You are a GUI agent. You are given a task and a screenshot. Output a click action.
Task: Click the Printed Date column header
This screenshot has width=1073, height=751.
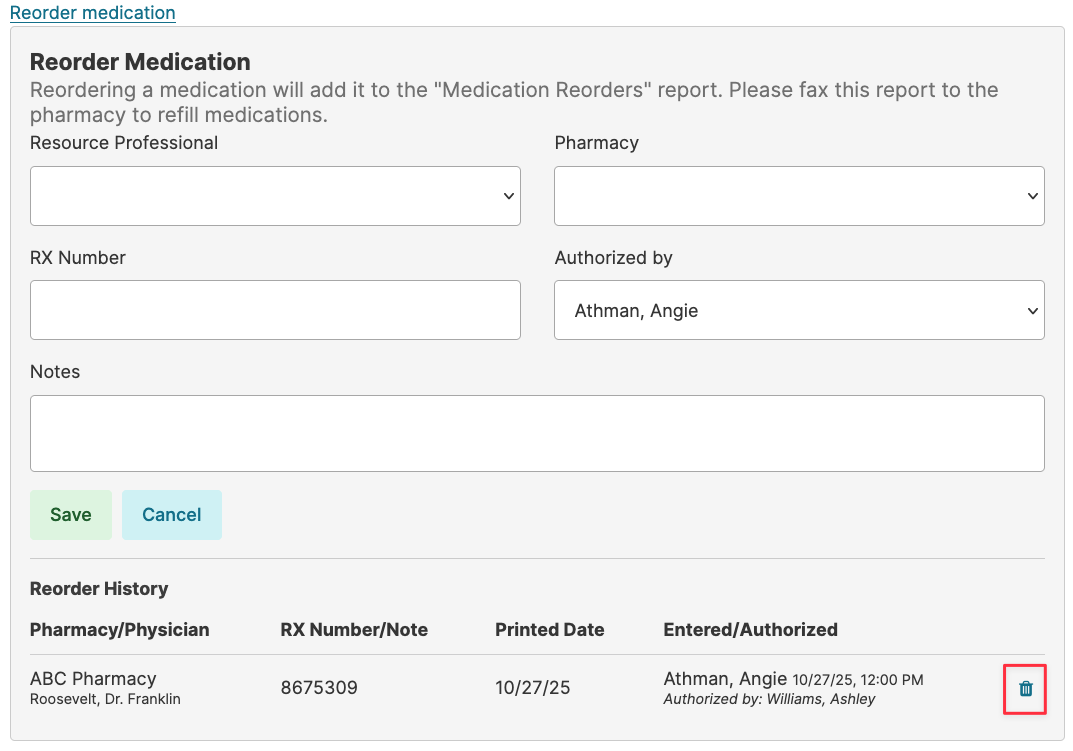549,630
